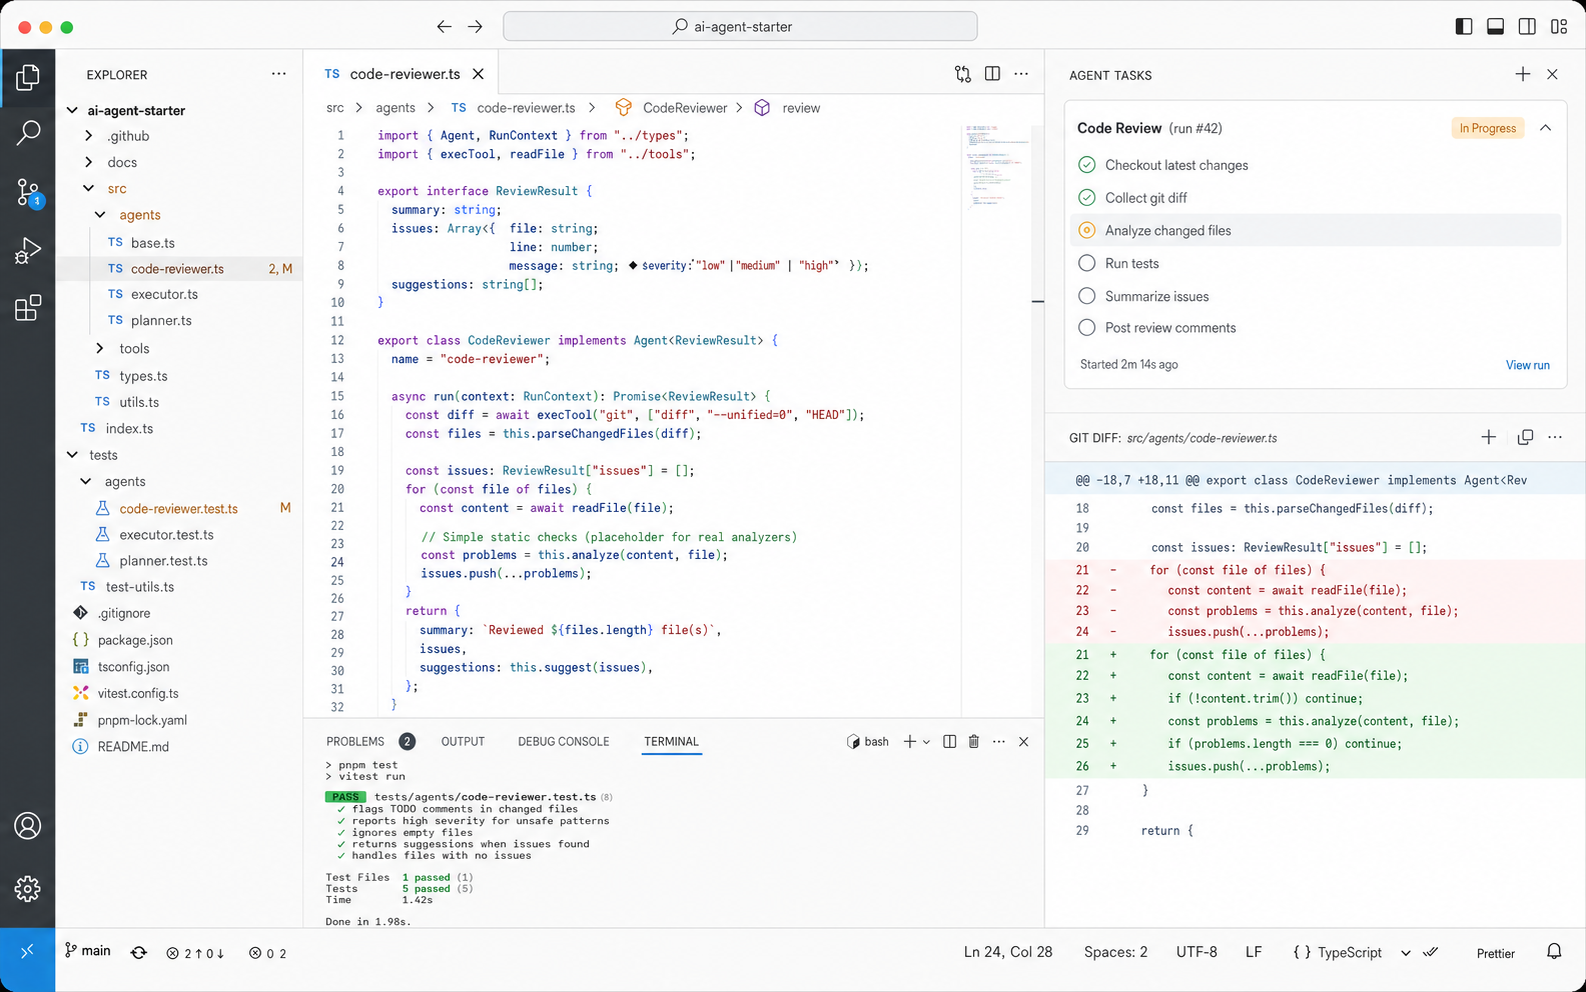Click the Prettier status button
The image size is (1586, 992).
click(x=1496, y=953)
